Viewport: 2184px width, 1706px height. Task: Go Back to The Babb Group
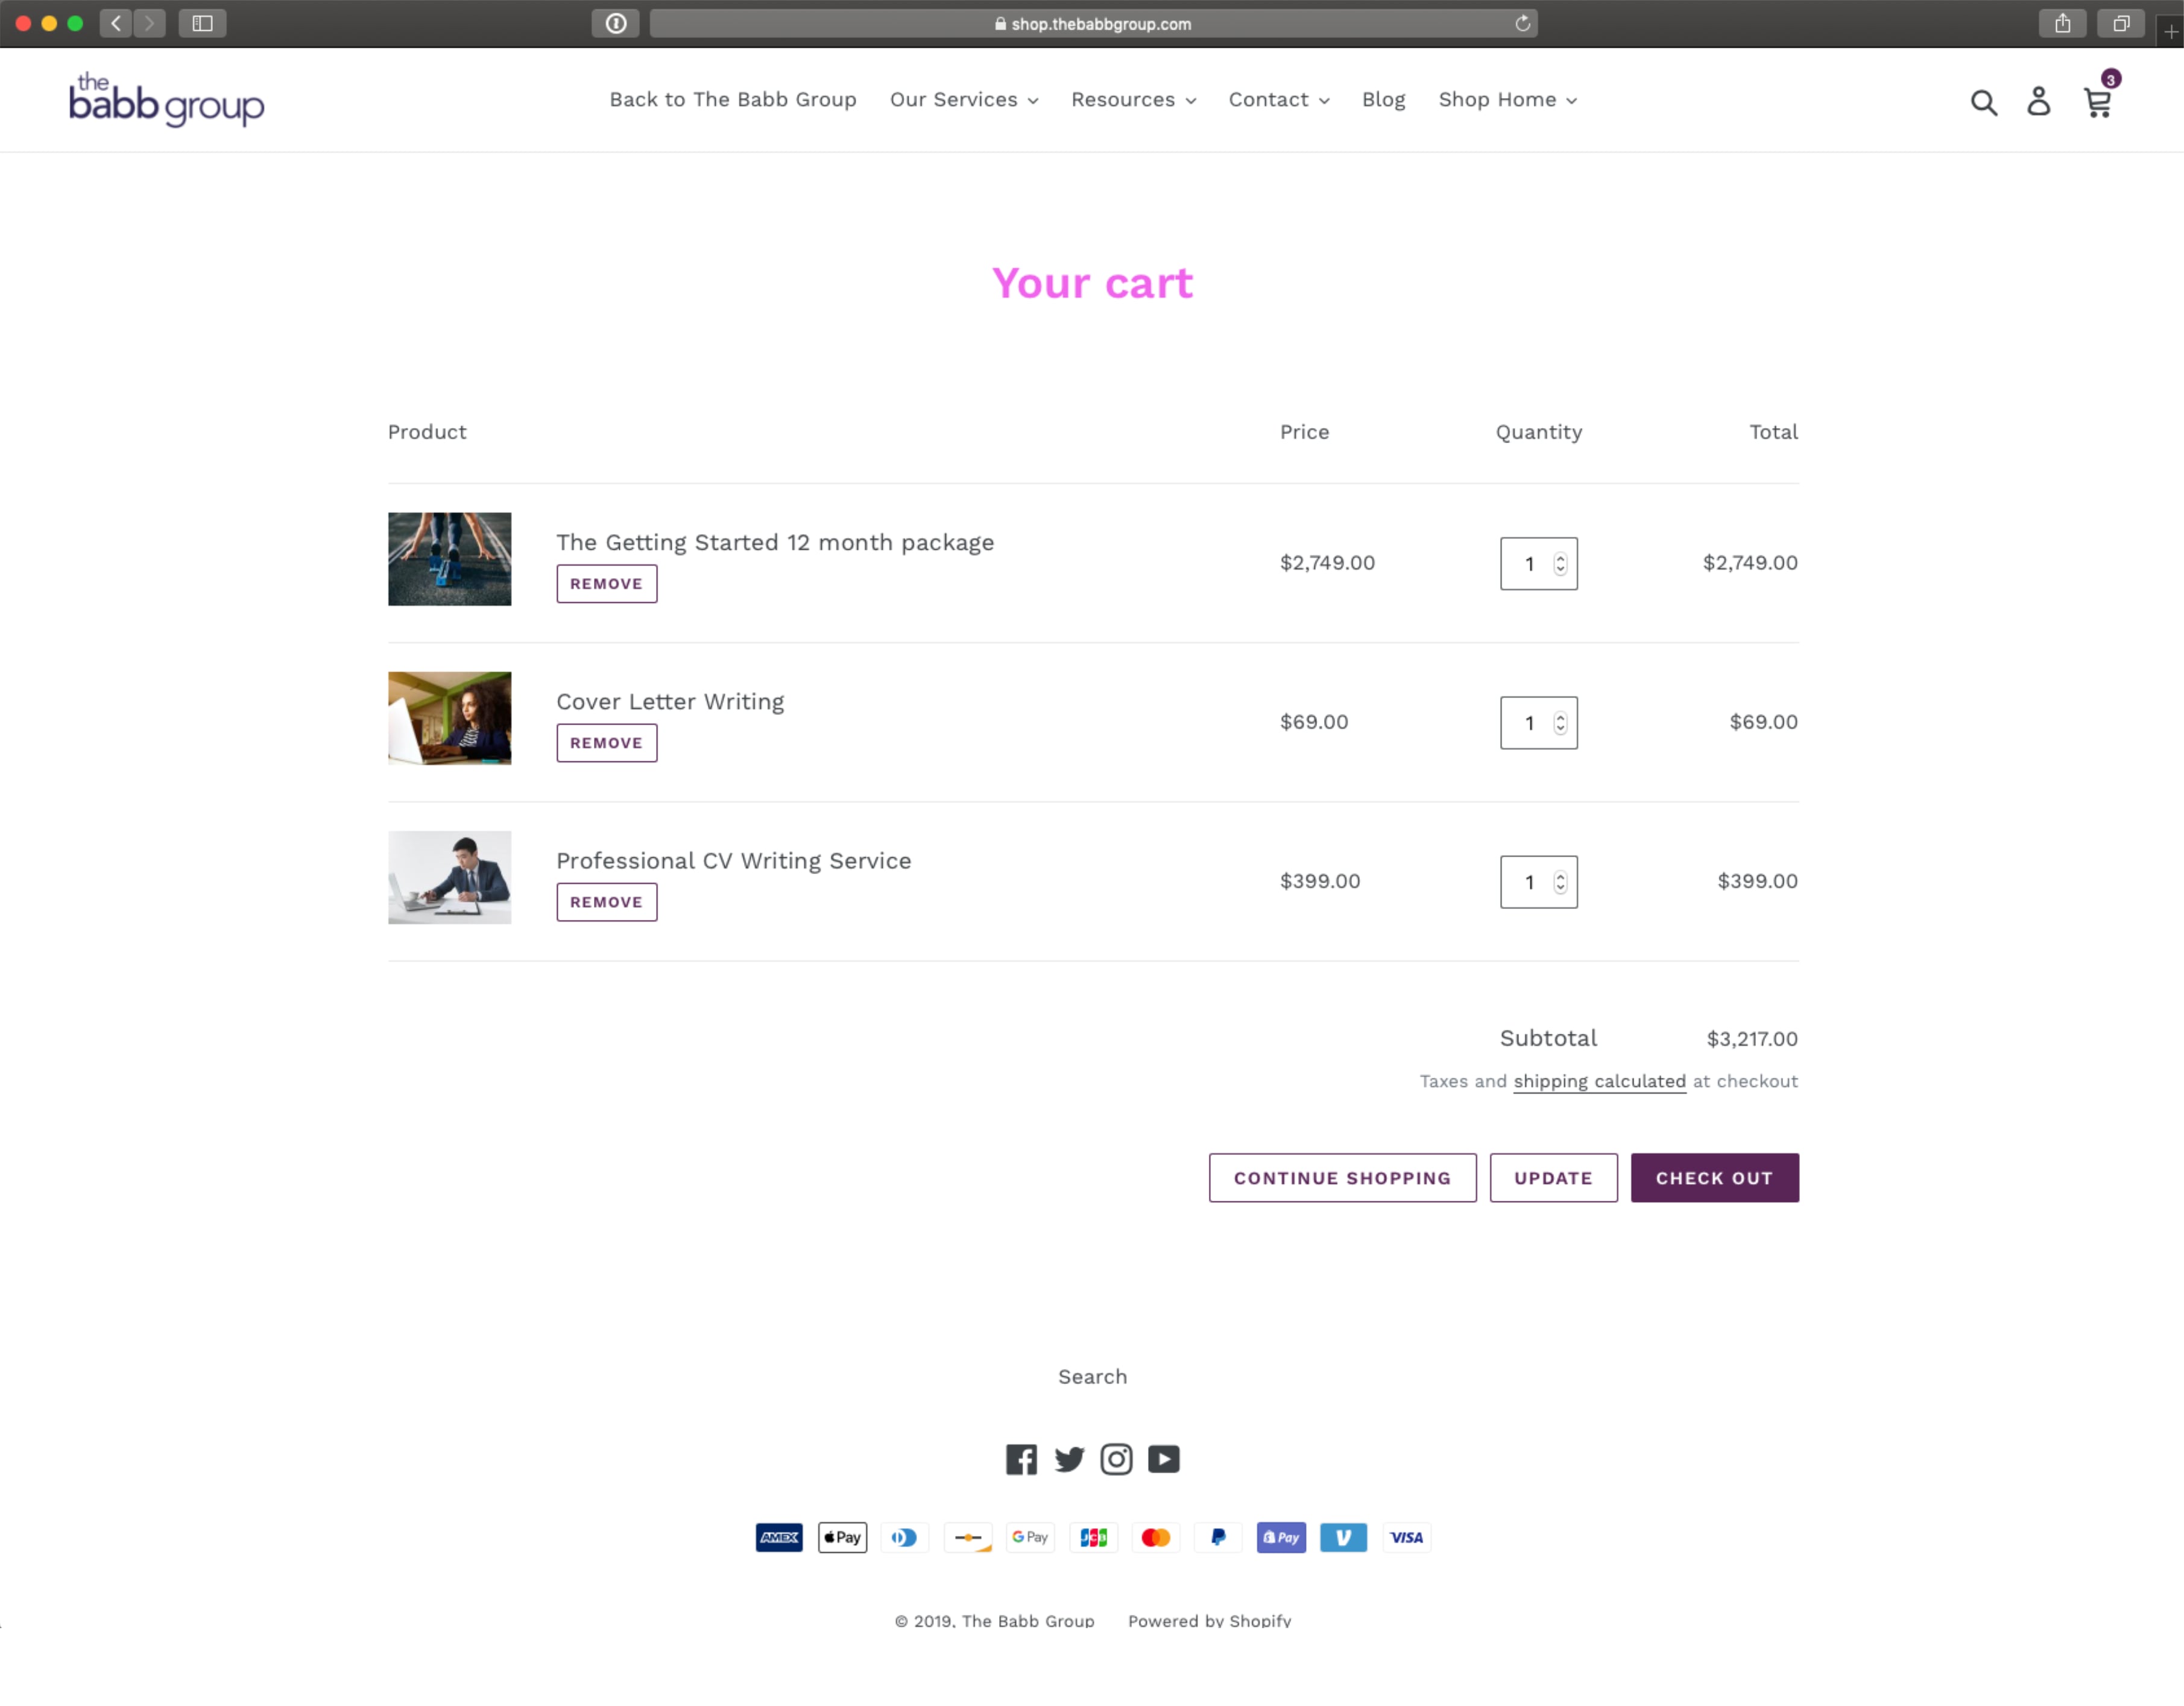pyautogui.click(x=732, y=100)
